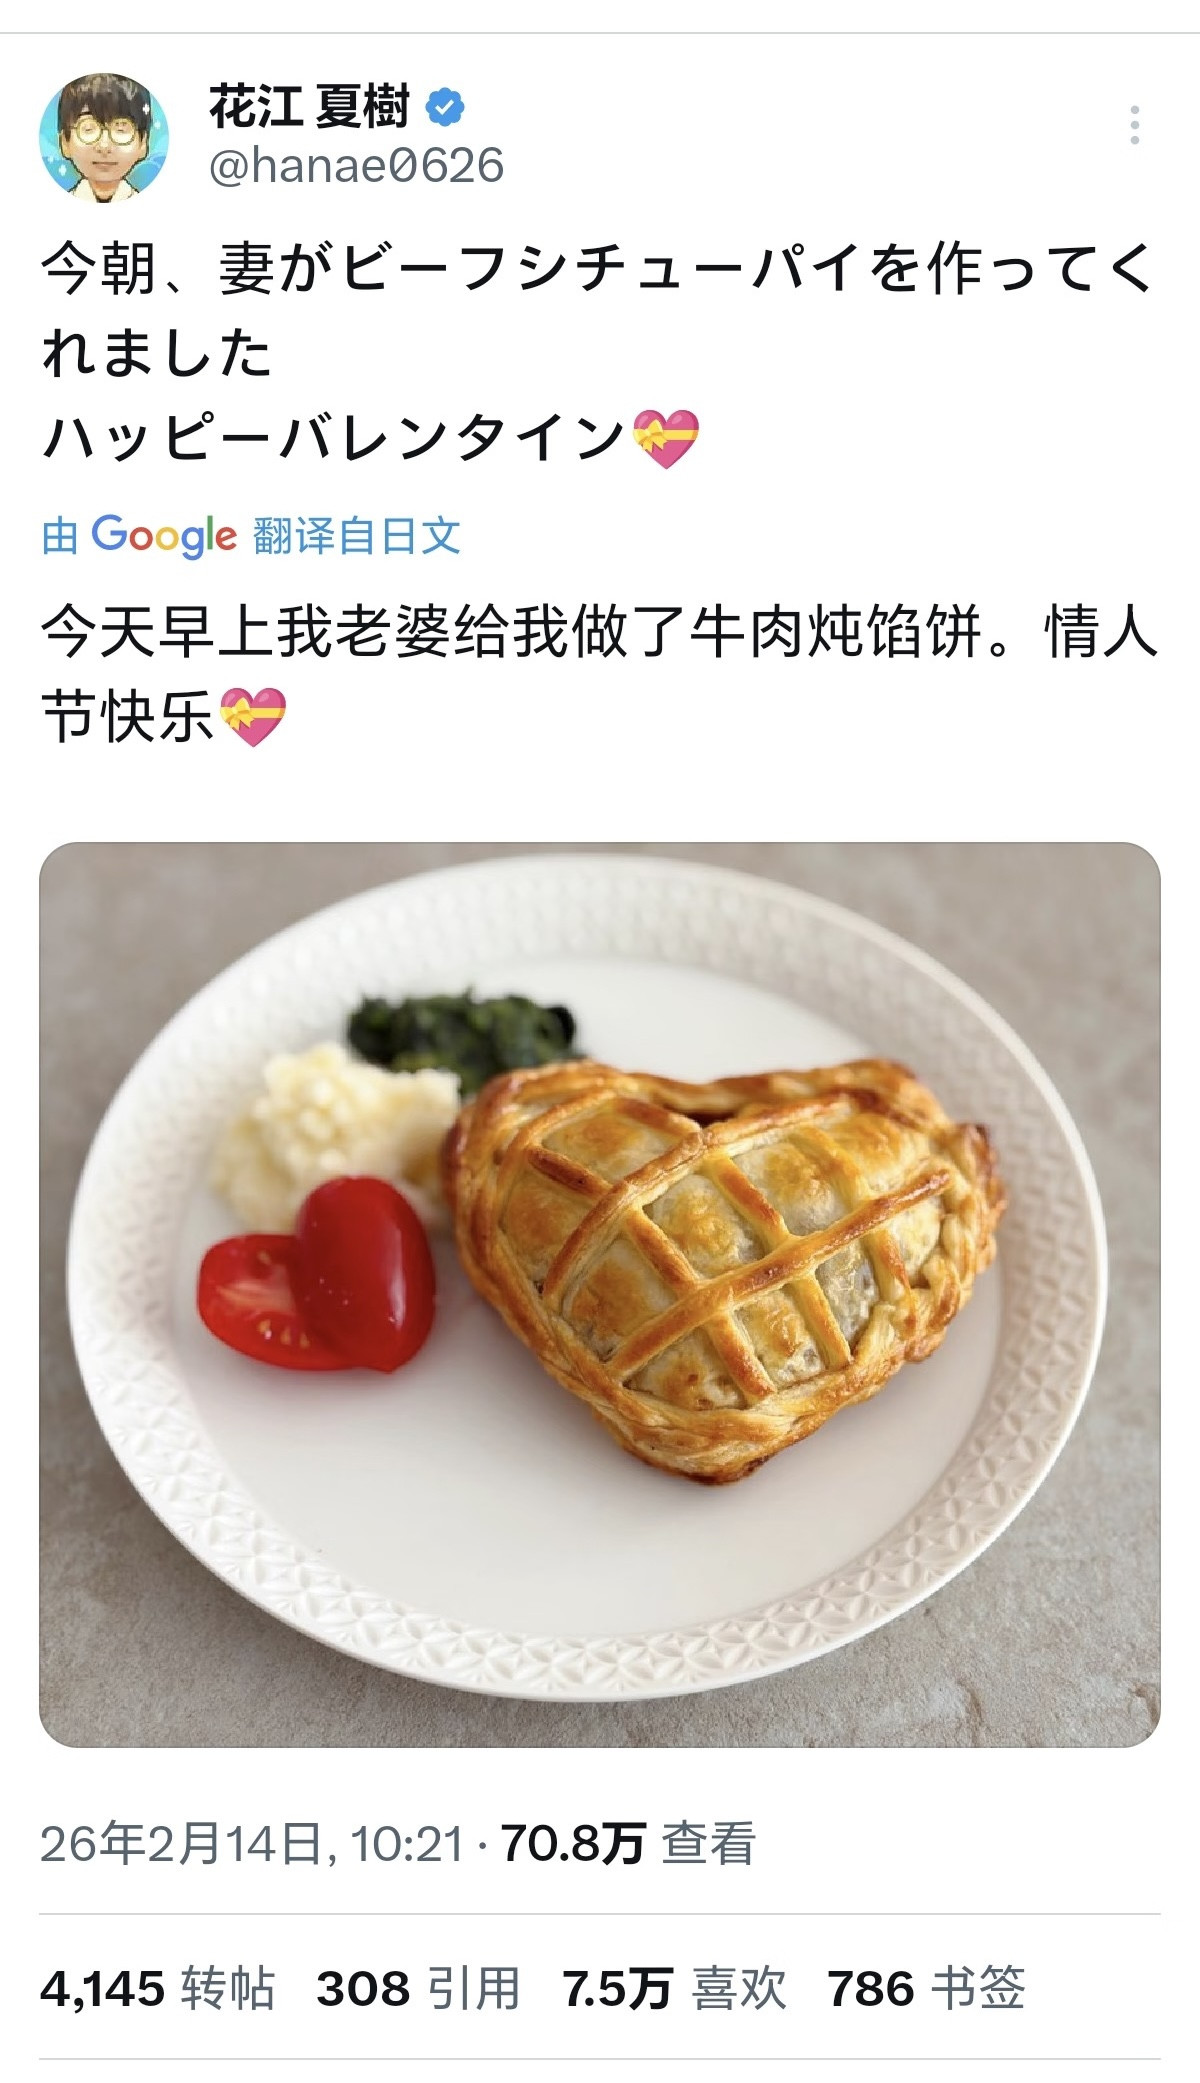This screenshot has width=1200, height=2083.
Task: Open the 70.8万 查看 view count
Action: (x=628, y=1843)
